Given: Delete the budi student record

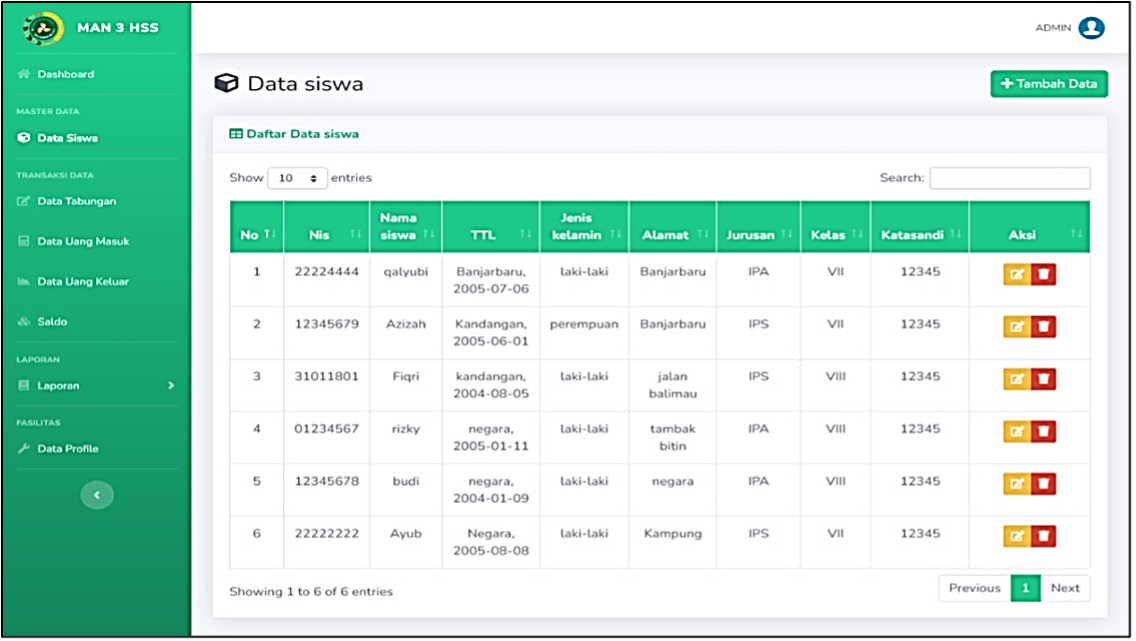Looking at the screenshot, I should click(1043, 484).
